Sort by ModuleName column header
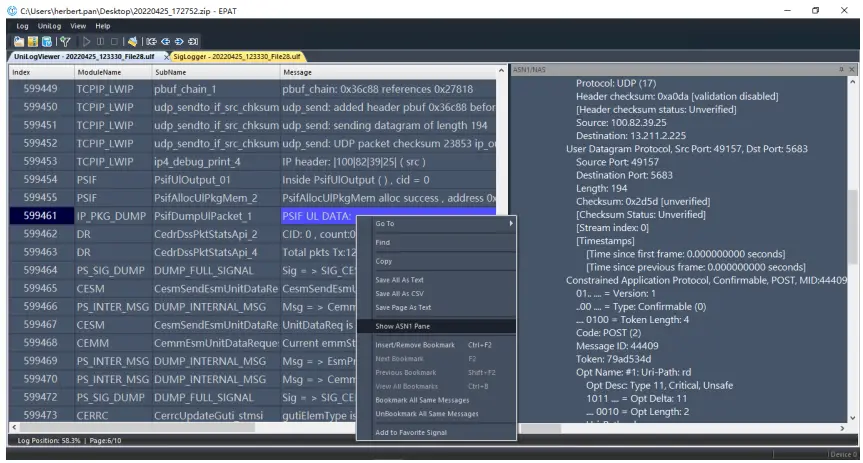863x463 pixels. [100, 72]
